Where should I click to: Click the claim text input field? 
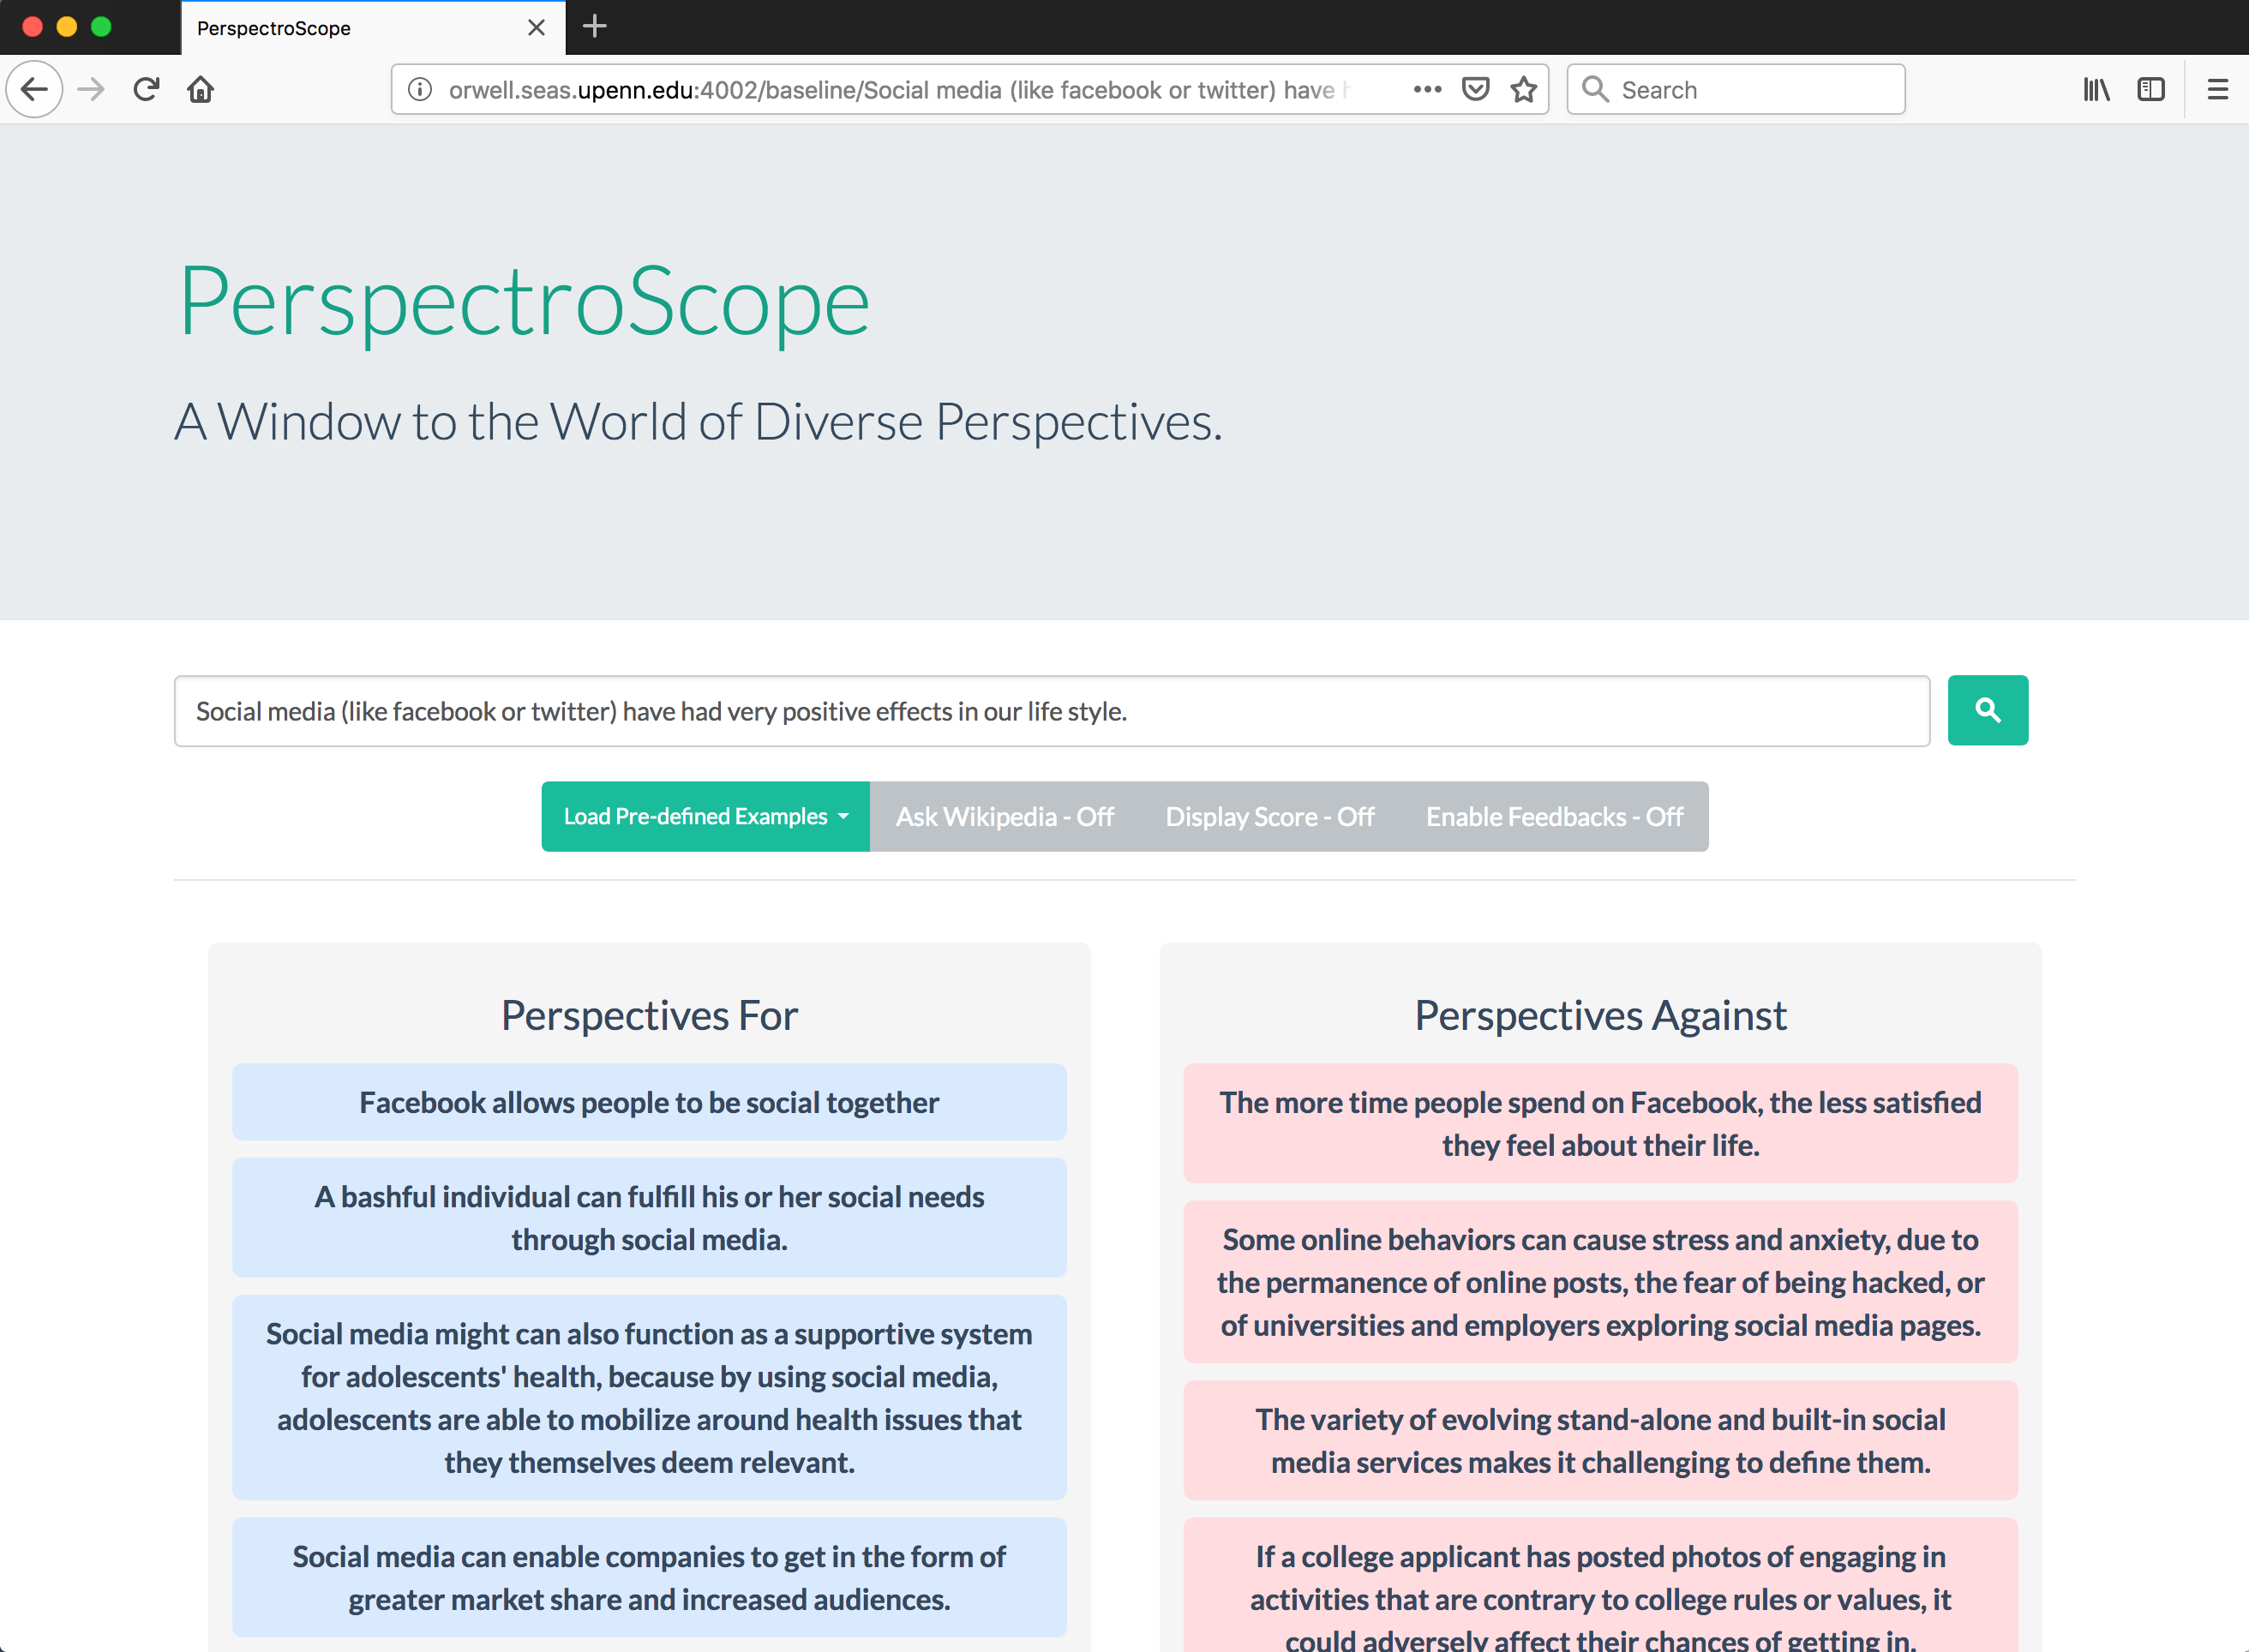click(1051, 711)
